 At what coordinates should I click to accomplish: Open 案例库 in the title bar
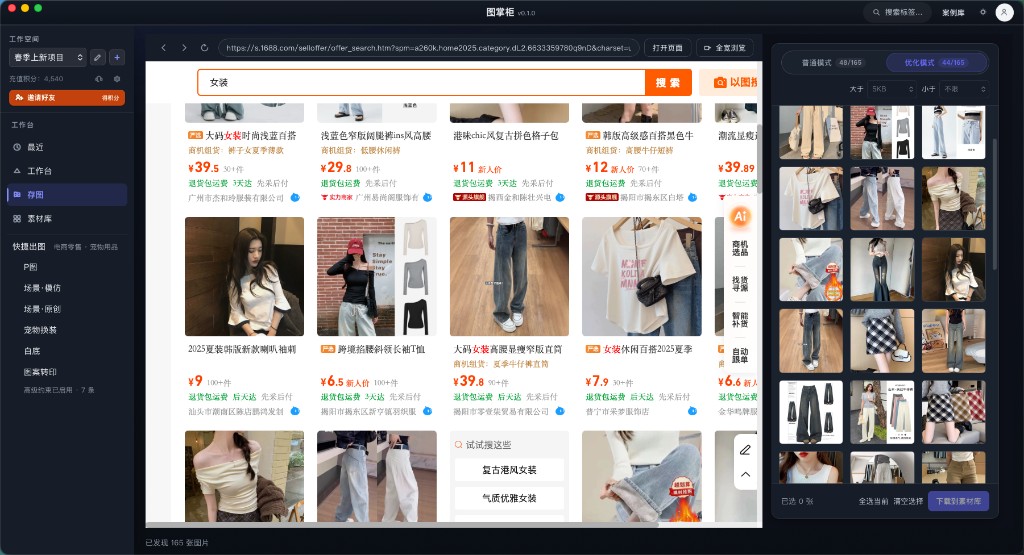pyautogui.click(x=953, y=12)
